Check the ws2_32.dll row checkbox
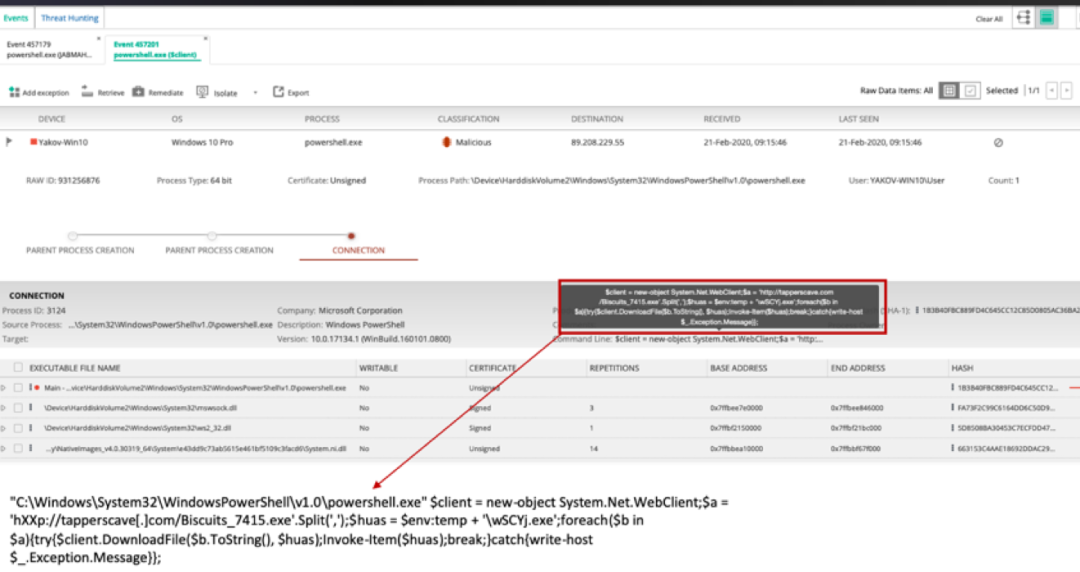Viewport: 1080px width, 572px height. 18,428
